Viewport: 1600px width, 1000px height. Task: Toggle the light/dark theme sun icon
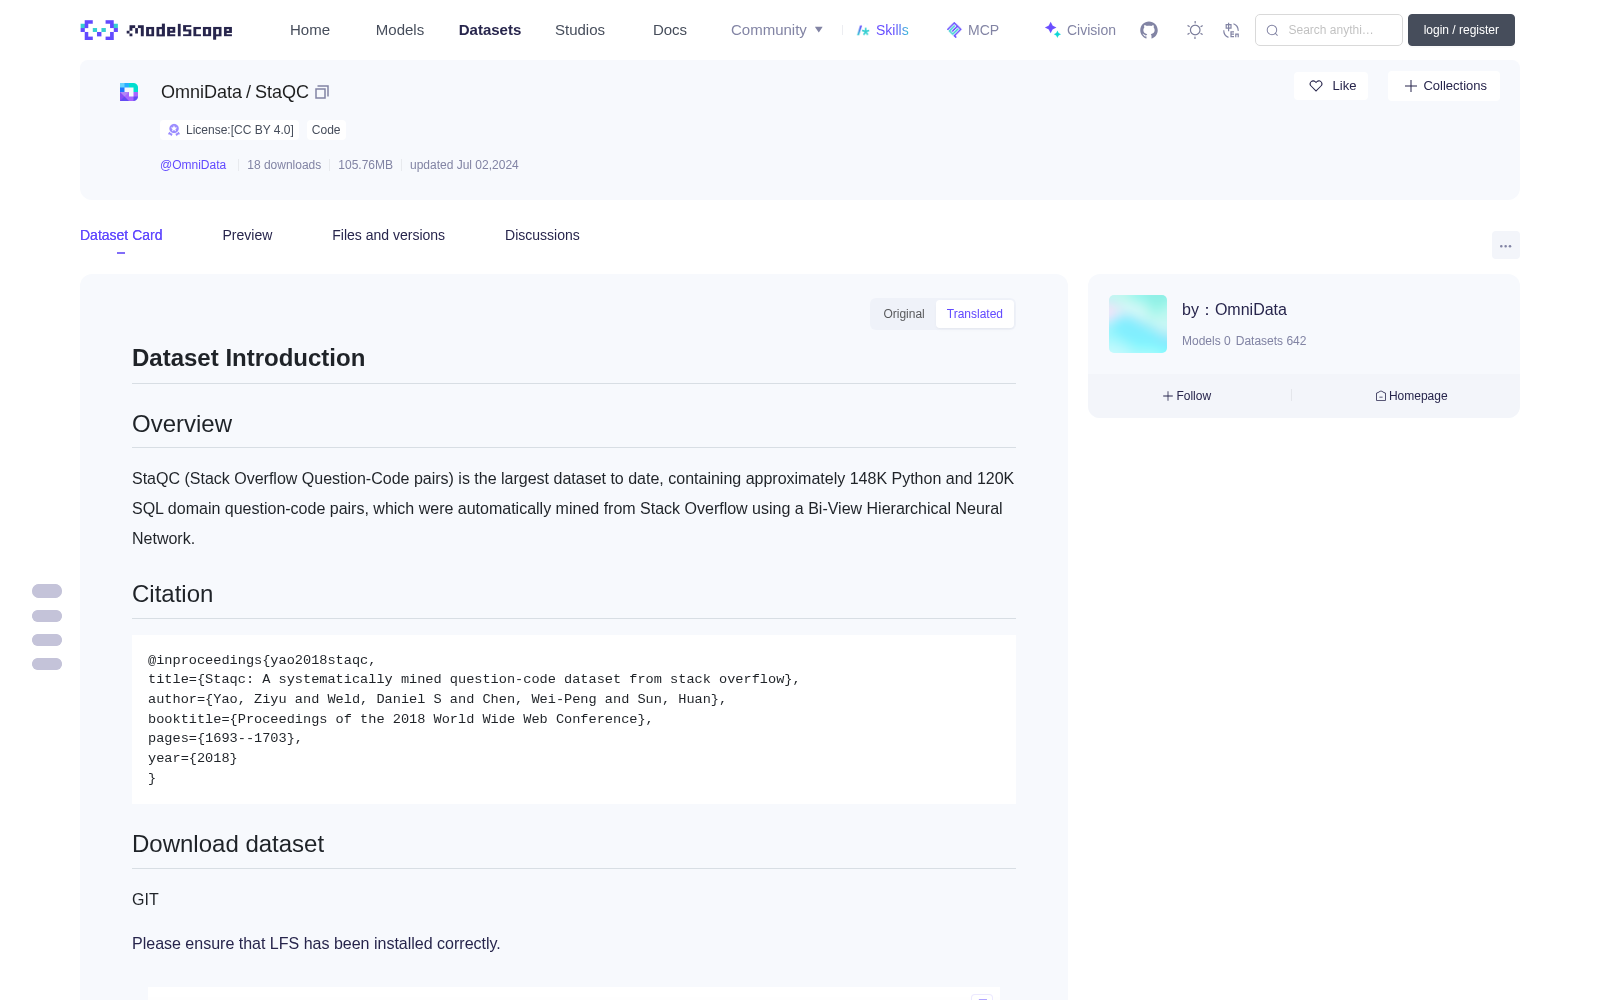1195,30
